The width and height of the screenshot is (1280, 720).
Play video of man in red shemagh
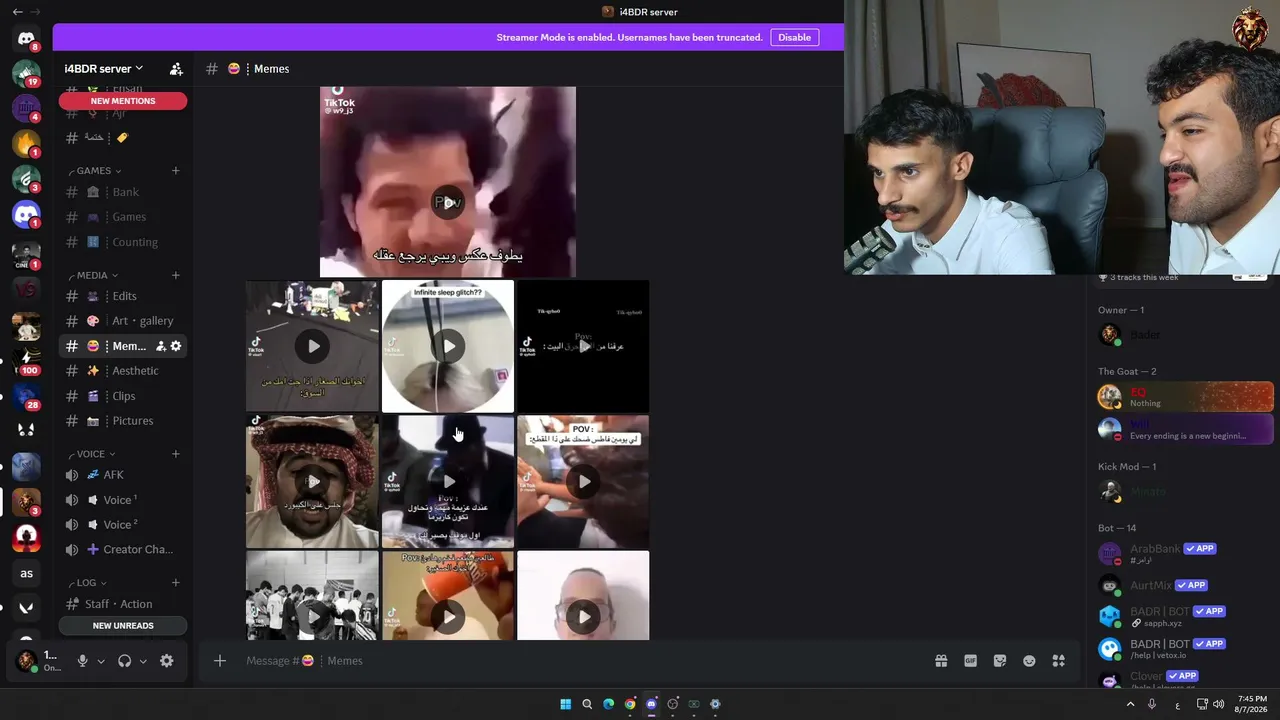(312, 481)
